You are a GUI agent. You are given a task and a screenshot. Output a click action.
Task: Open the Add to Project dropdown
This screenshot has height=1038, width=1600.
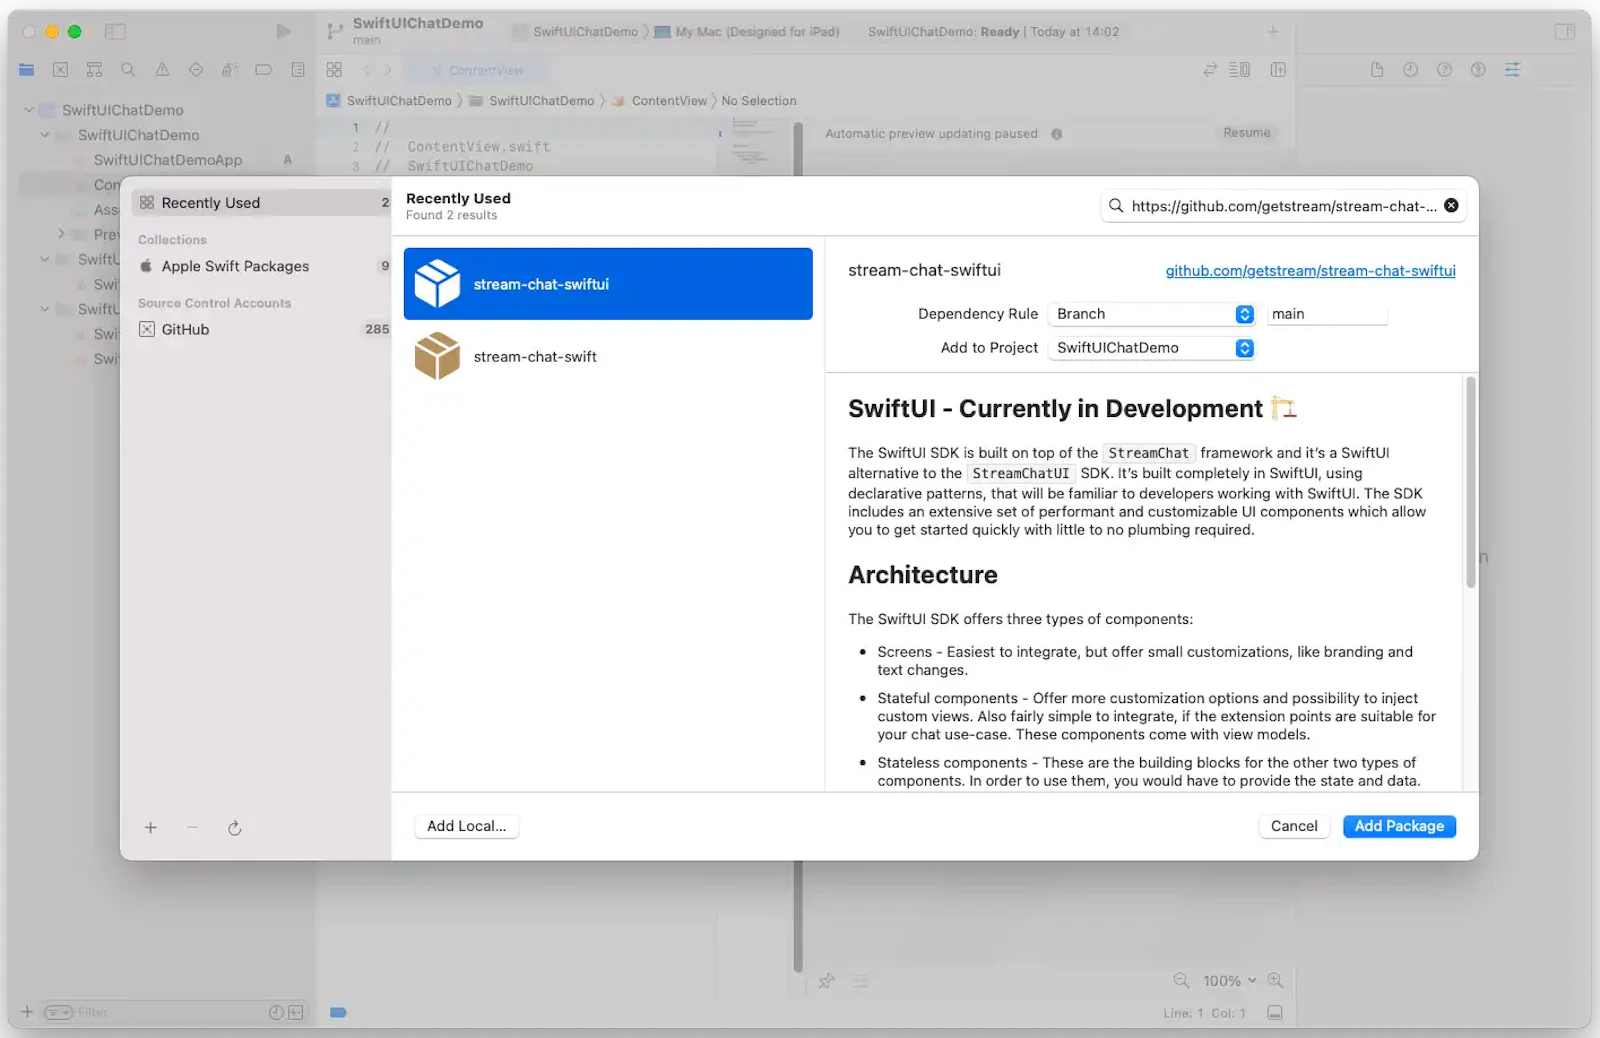tap(1151, 348)
